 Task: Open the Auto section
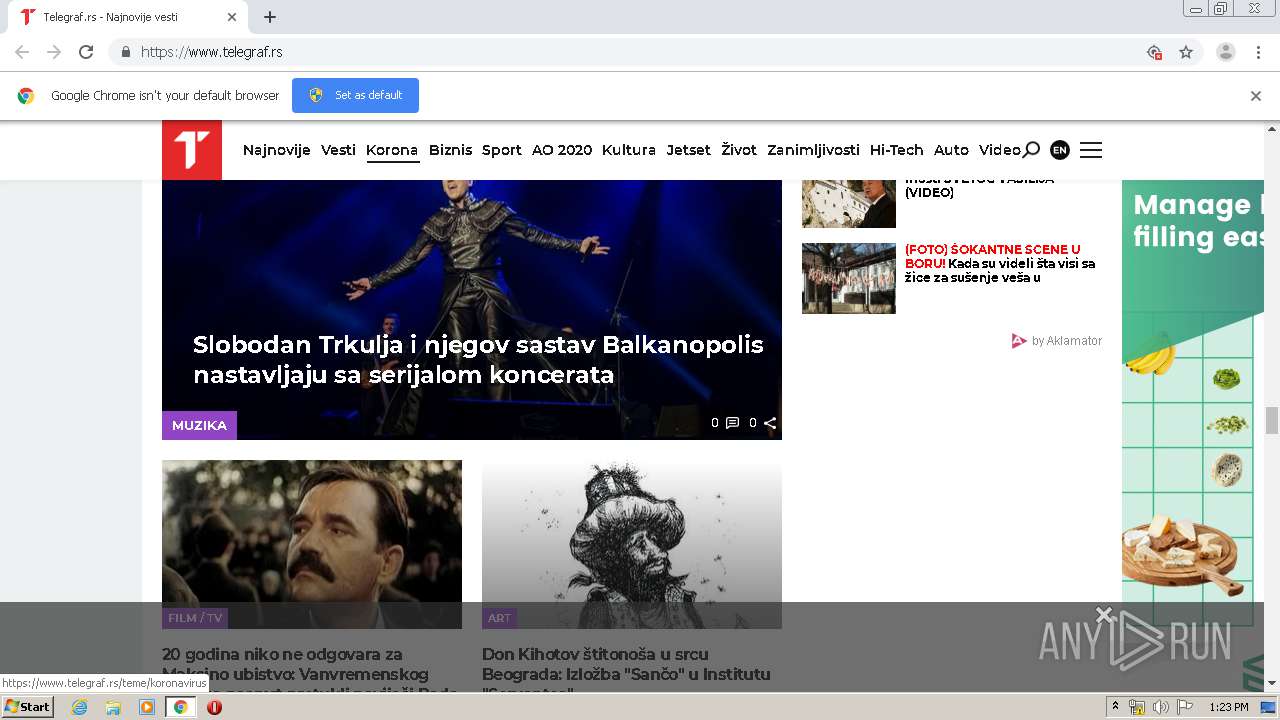coord(951,150)
